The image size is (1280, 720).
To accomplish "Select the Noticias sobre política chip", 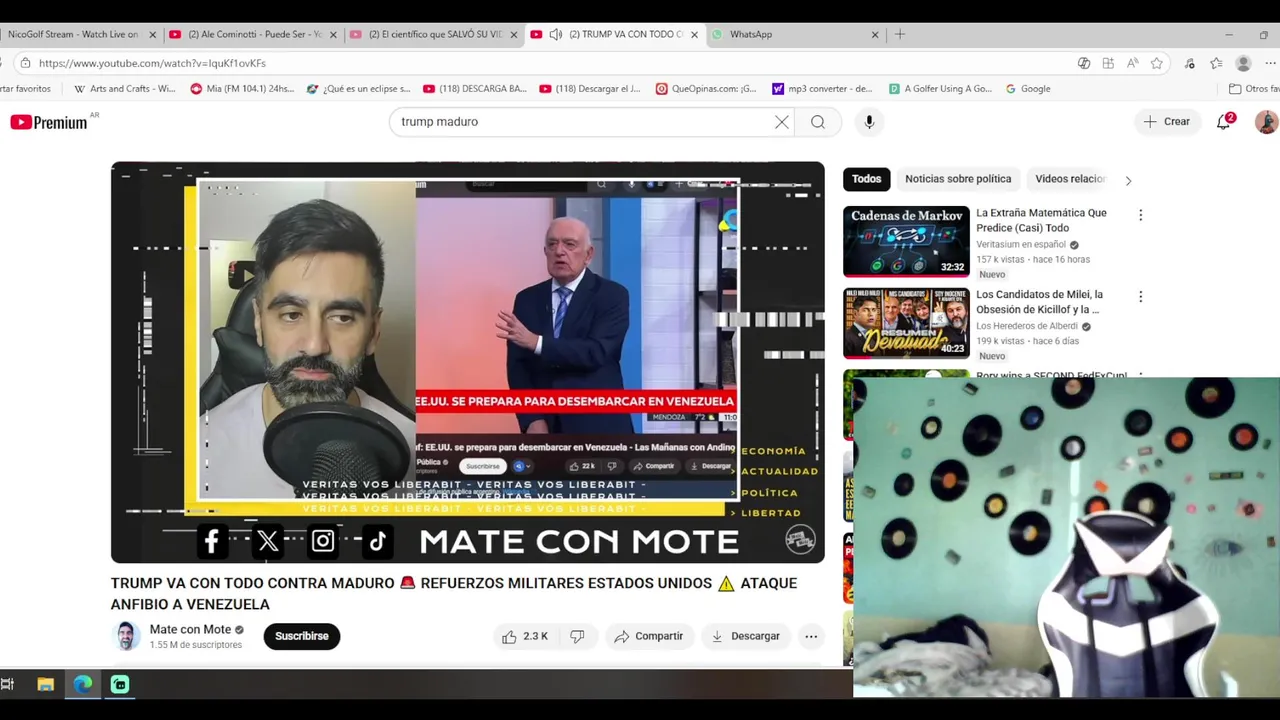I will [x=958, y=179].
